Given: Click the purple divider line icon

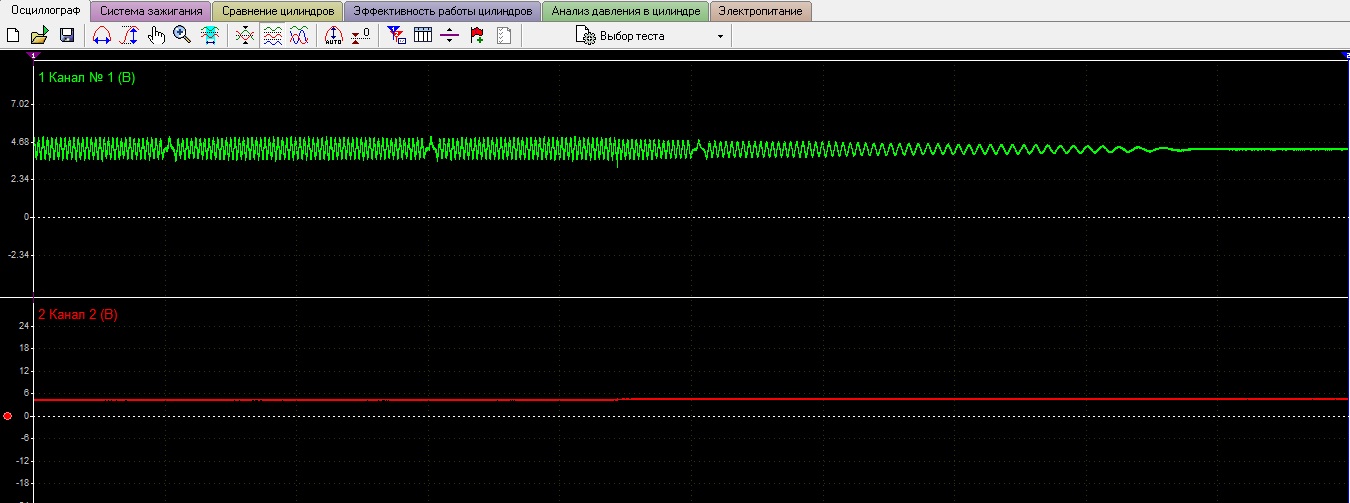Looking at the screenshot, I should [450, 35].
